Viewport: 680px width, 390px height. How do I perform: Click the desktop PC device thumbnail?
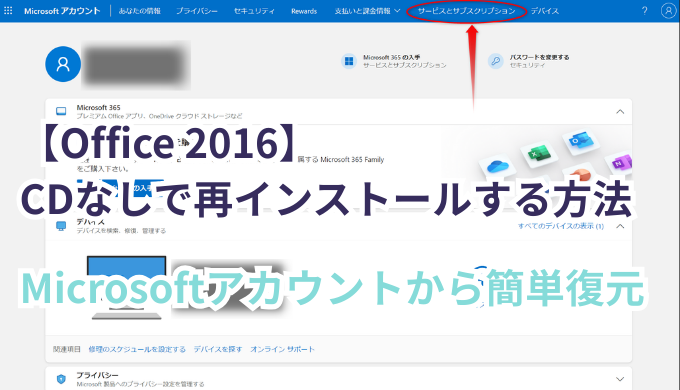coord(127,288)
